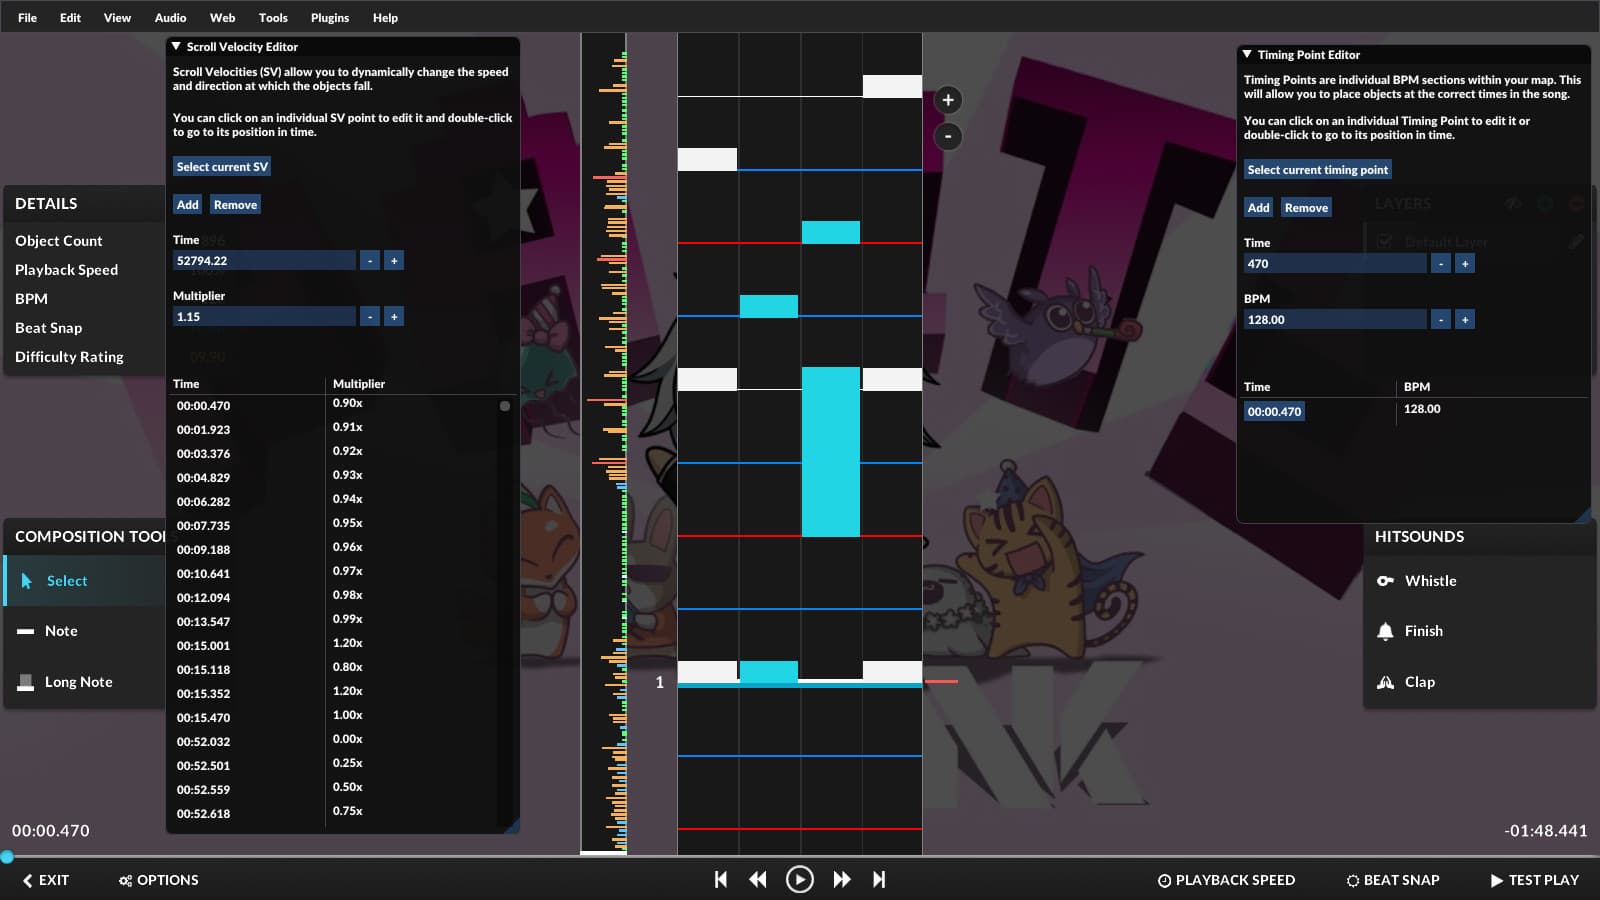Click the SV list scrollbar thumb
1600x900 pixels.
(505, 406)
